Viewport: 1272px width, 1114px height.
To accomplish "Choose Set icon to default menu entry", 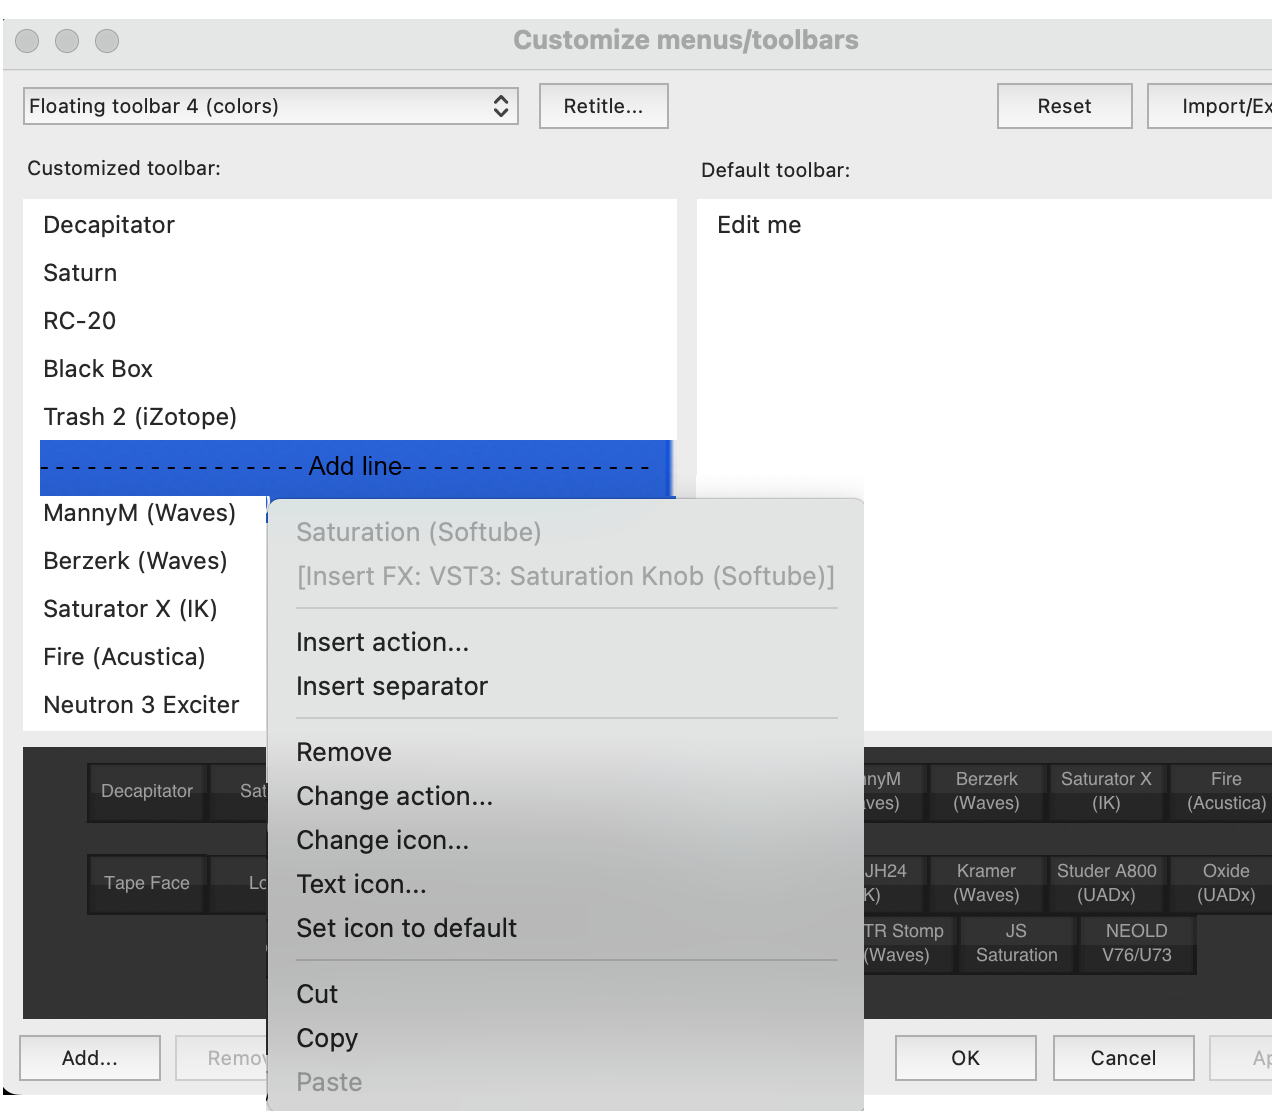I will [x=566, y=928].
